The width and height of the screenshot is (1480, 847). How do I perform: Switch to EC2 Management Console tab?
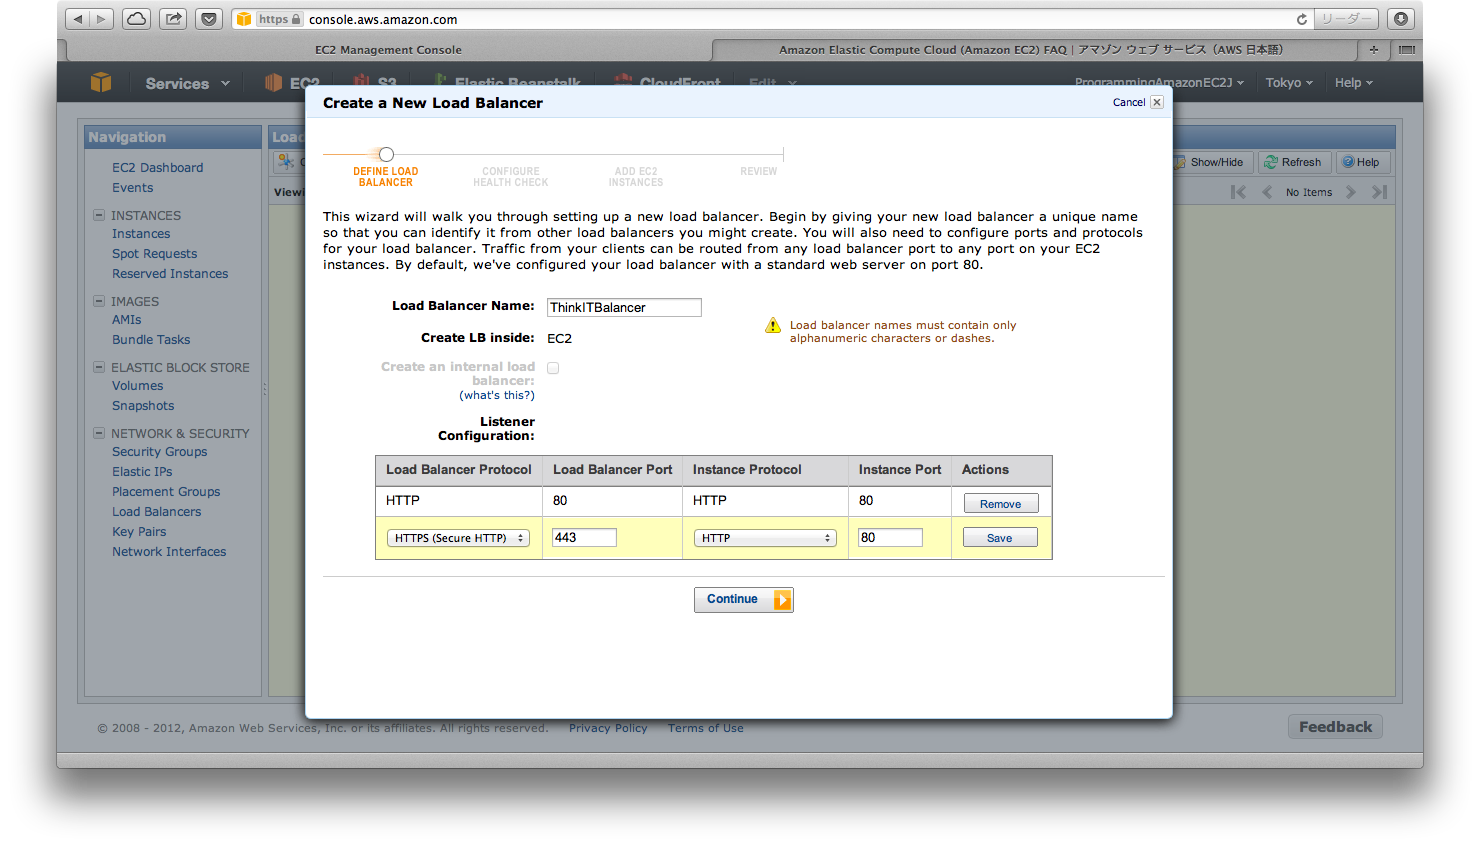coord(388,50)
